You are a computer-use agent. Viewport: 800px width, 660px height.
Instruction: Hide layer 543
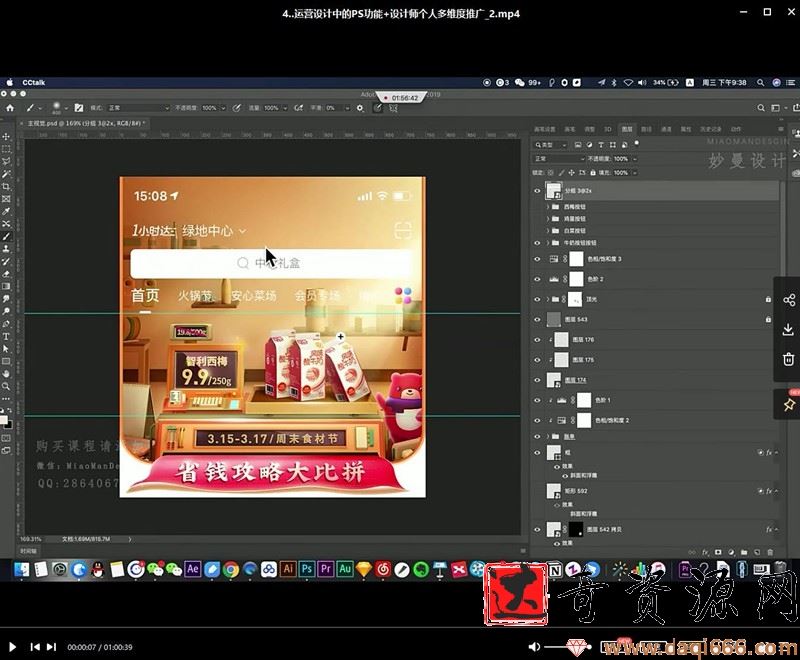tap(537, 320)
